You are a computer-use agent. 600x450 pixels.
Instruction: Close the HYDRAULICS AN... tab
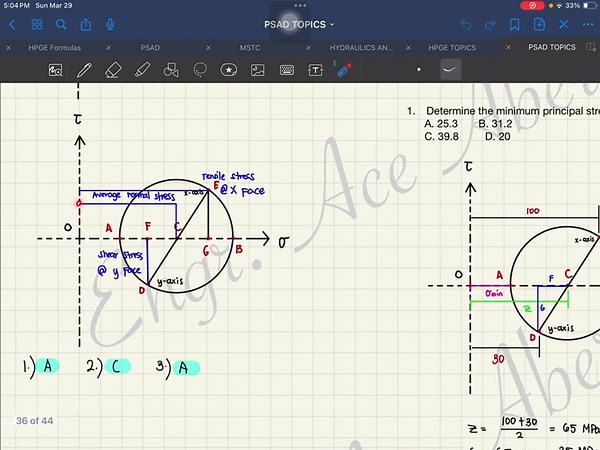(x=308, y=48)
